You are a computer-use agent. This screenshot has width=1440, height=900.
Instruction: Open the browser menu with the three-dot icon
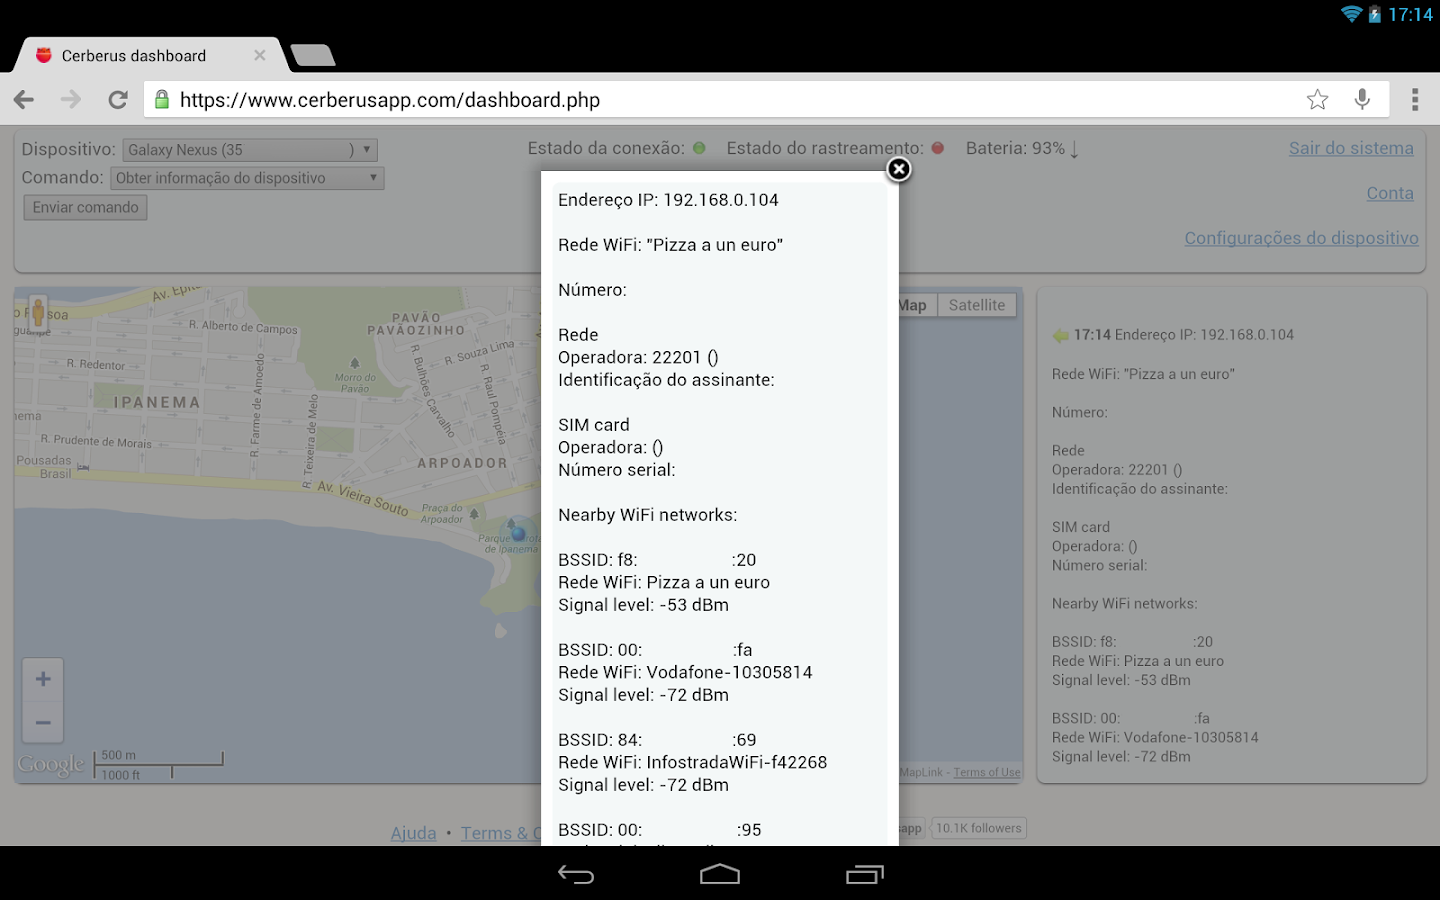coord(1416,99)
